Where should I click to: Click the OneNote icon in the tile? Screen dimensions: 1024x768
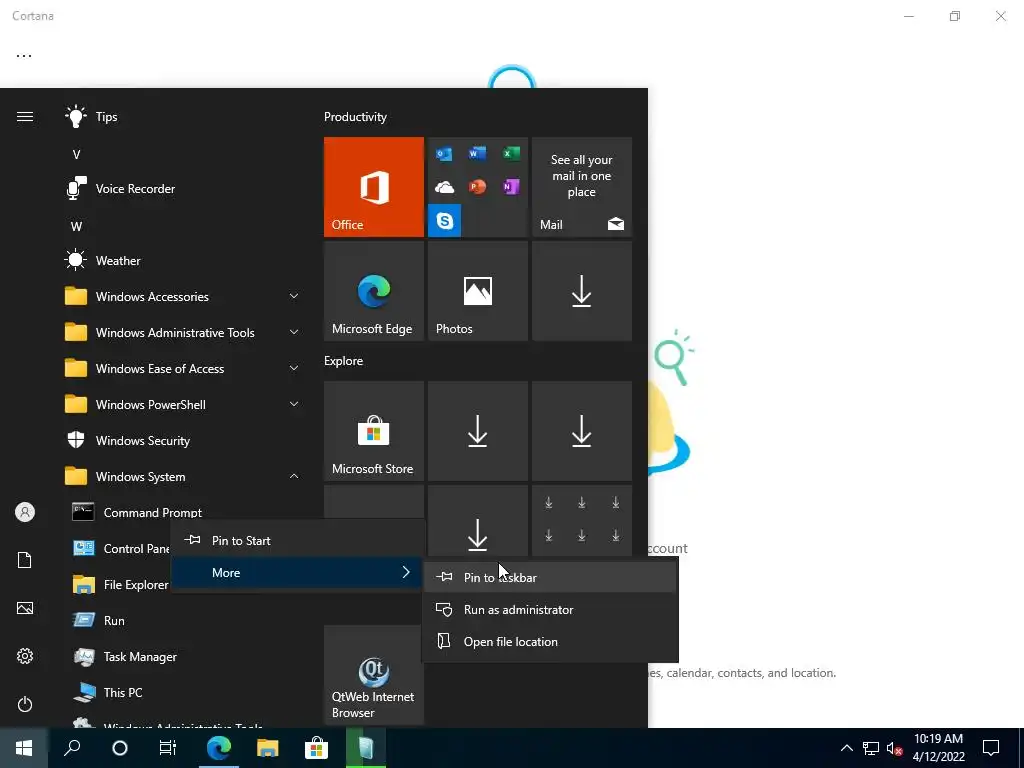point(511,187)
